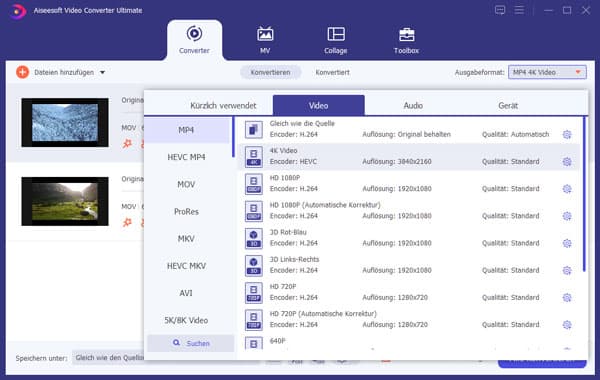
Task: Open the Speichern unter path dropdown
Action: pos(109,358)
